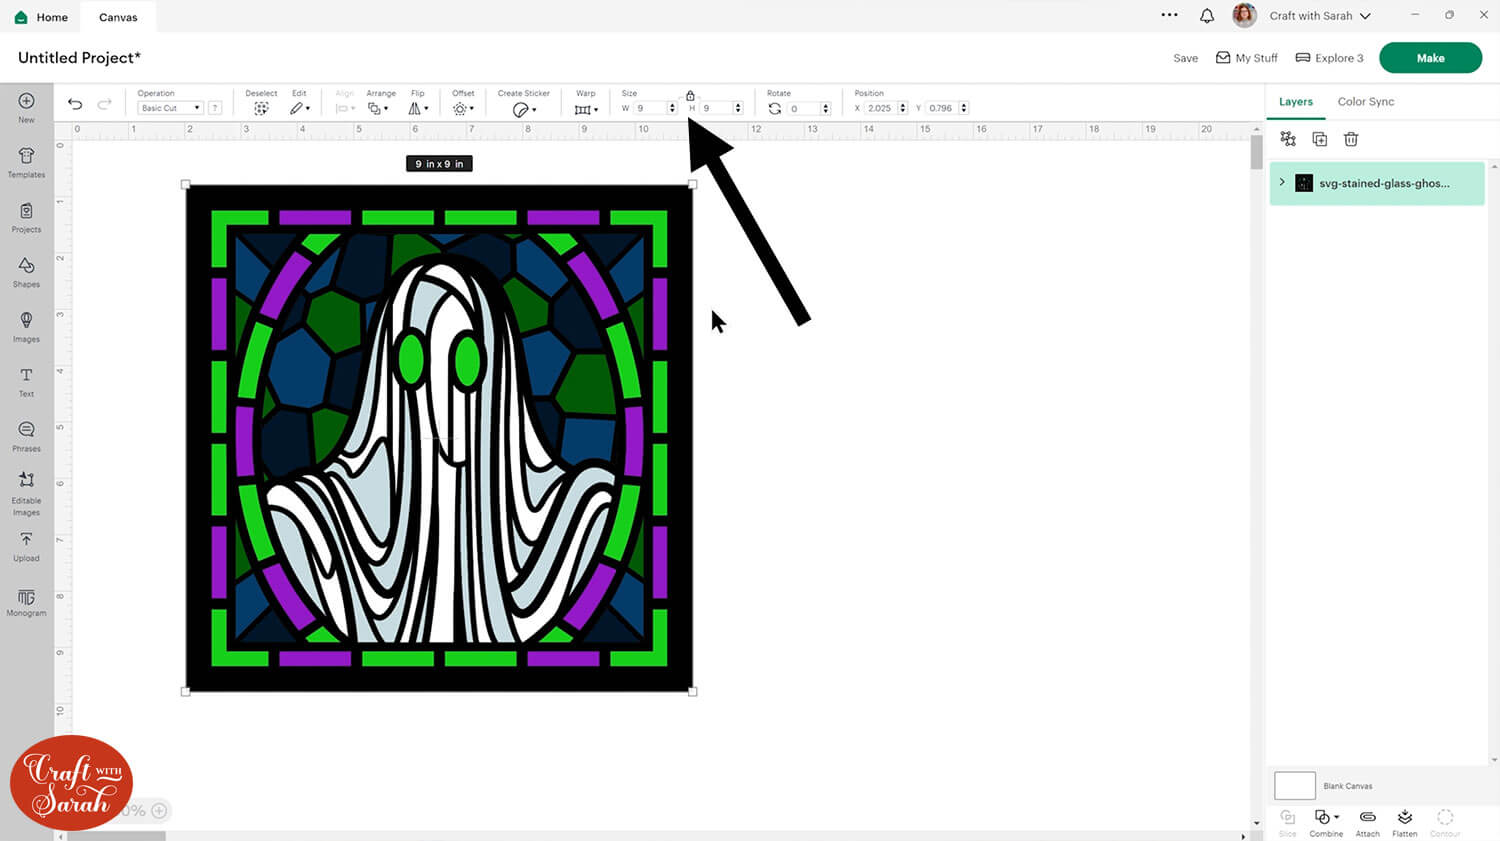
Task: Select the Shapes tool in the sidebar
Action: tap(26, 271)
